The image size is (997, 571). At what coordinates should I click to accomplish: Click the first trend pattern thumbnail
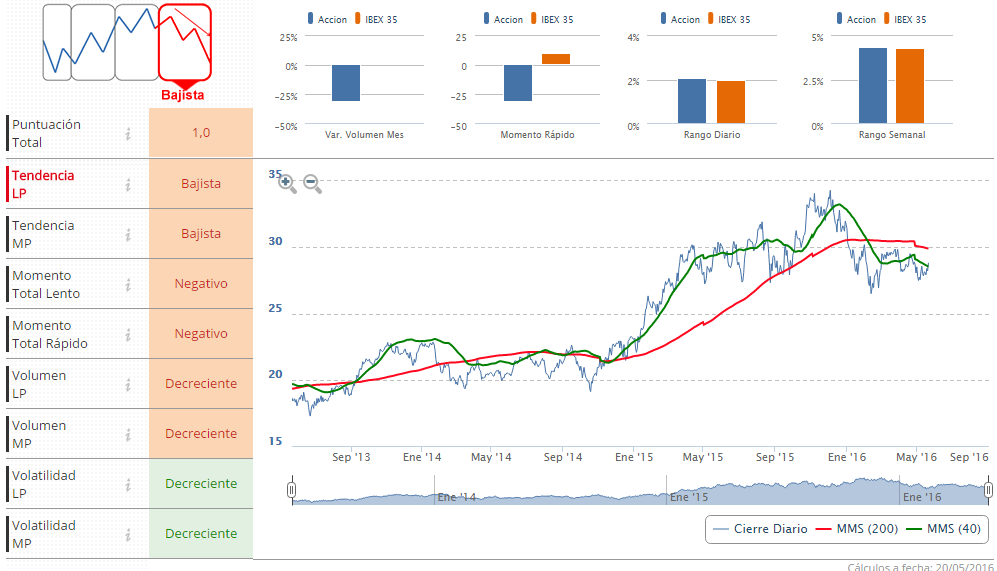click(x=57, y=42)
